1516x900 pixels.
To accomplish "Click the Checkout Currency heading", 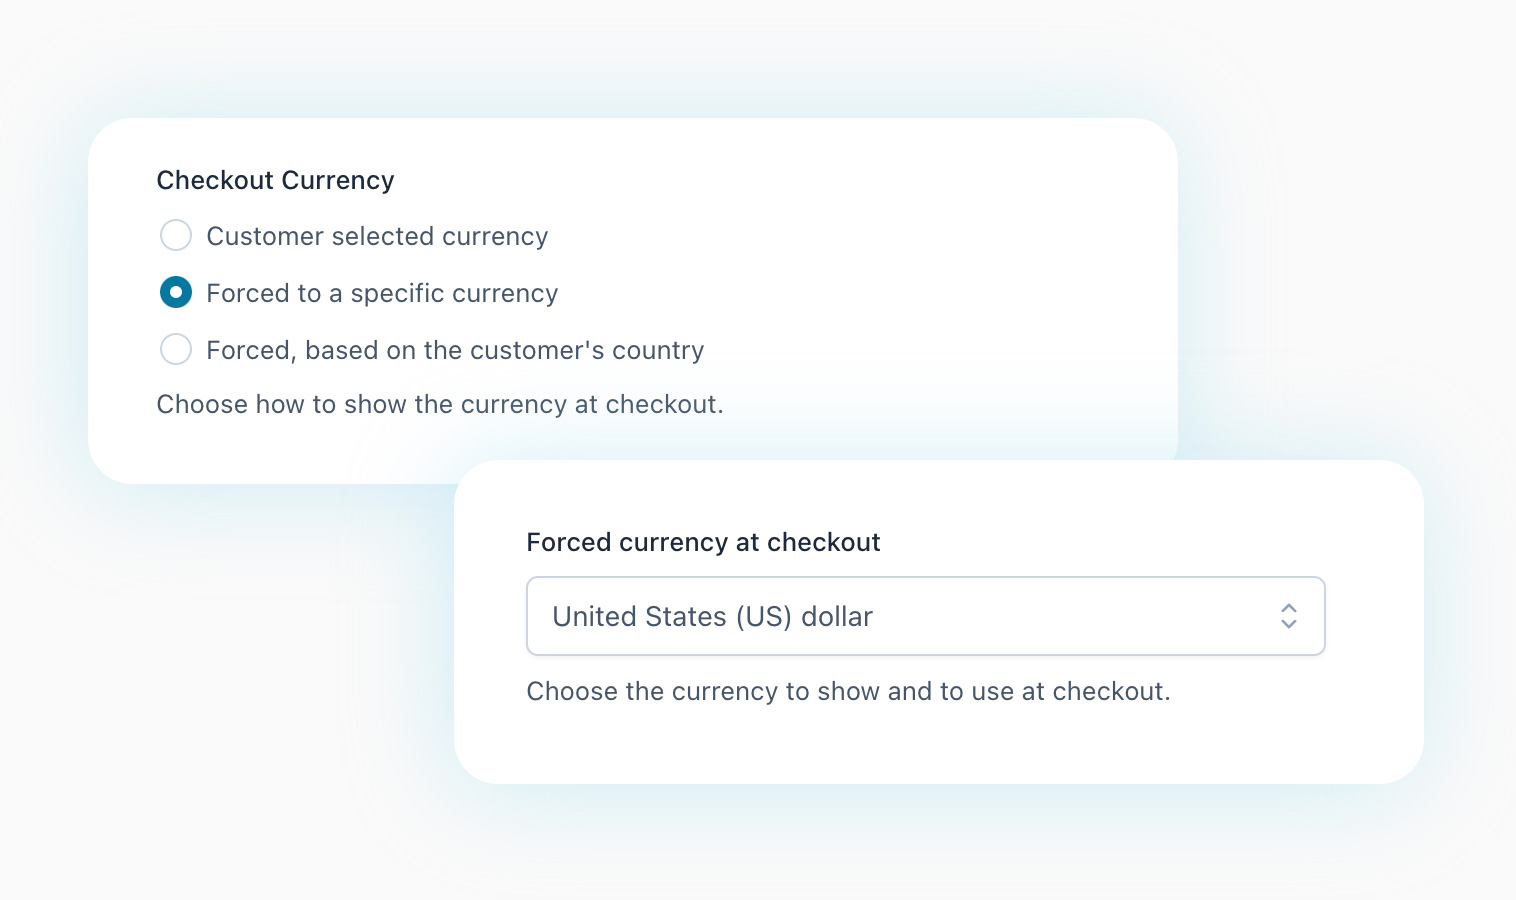I will click(275, 180).
